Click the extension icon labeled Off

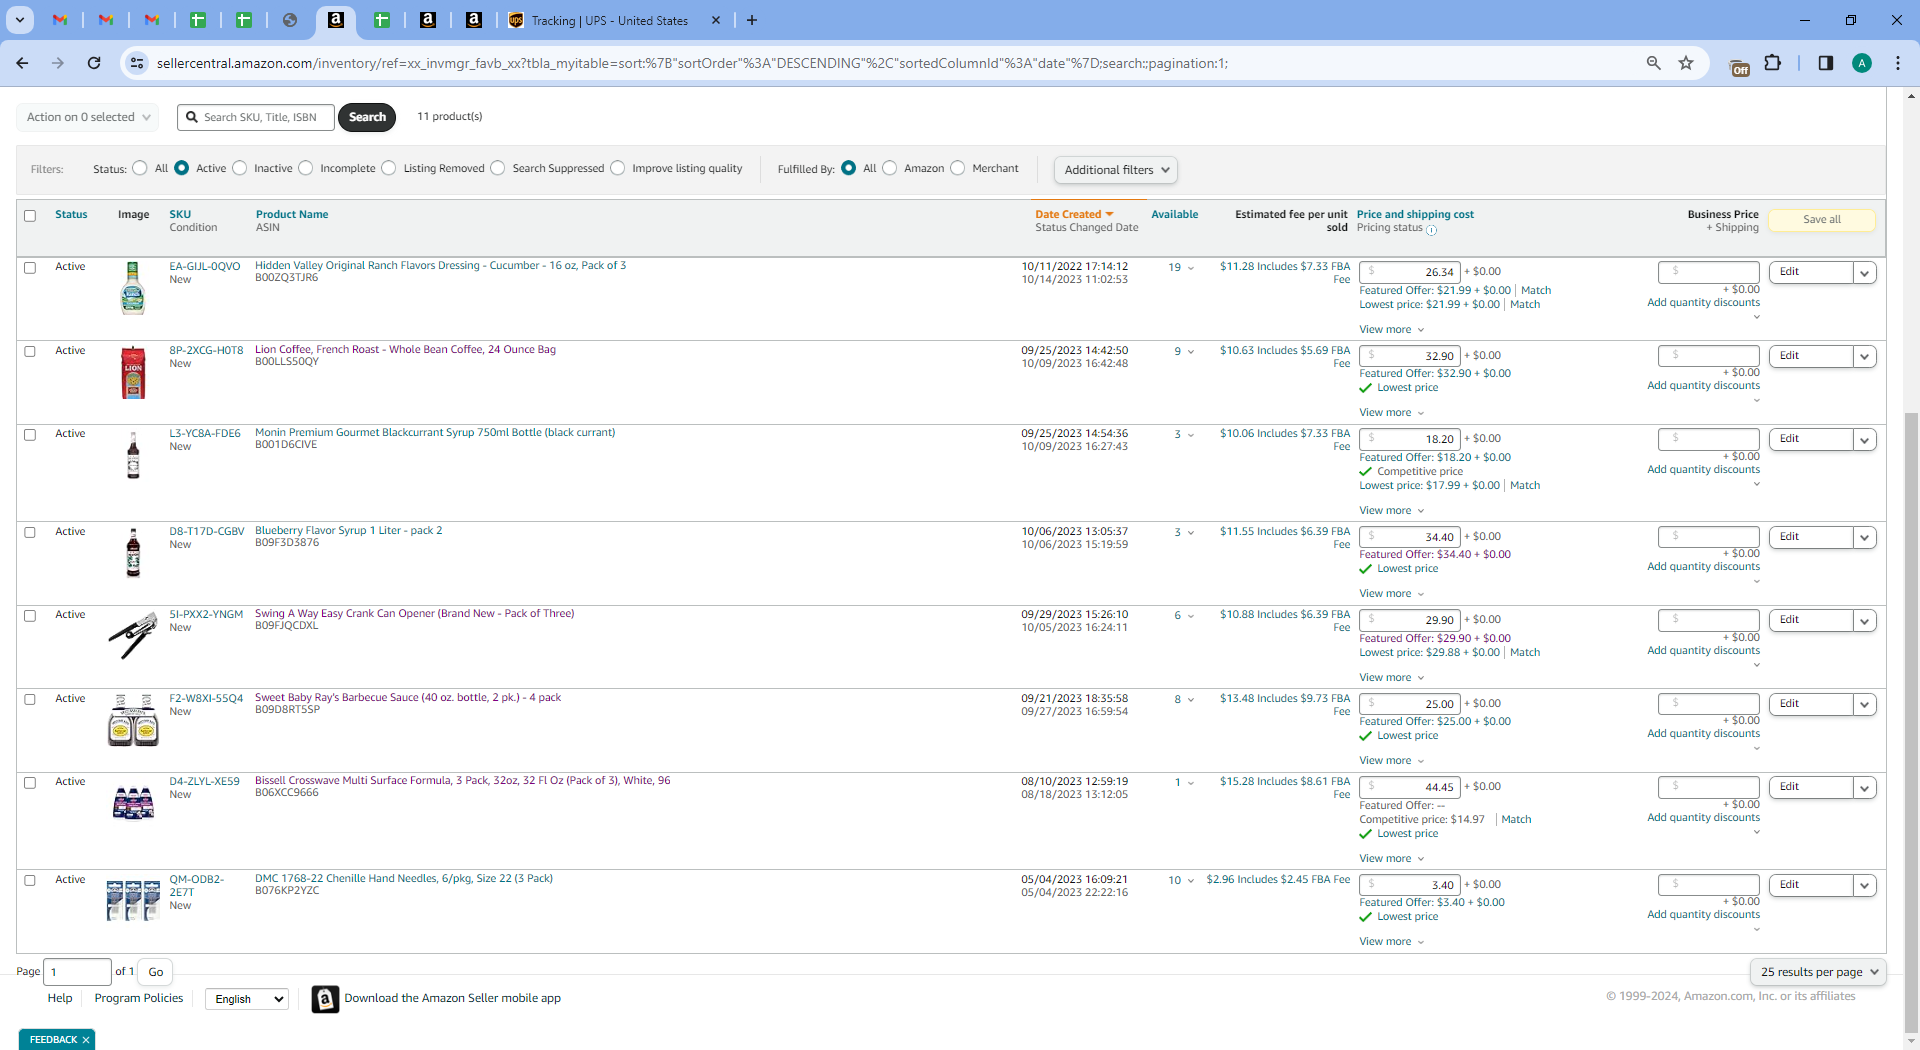(x=1740, y=67)
